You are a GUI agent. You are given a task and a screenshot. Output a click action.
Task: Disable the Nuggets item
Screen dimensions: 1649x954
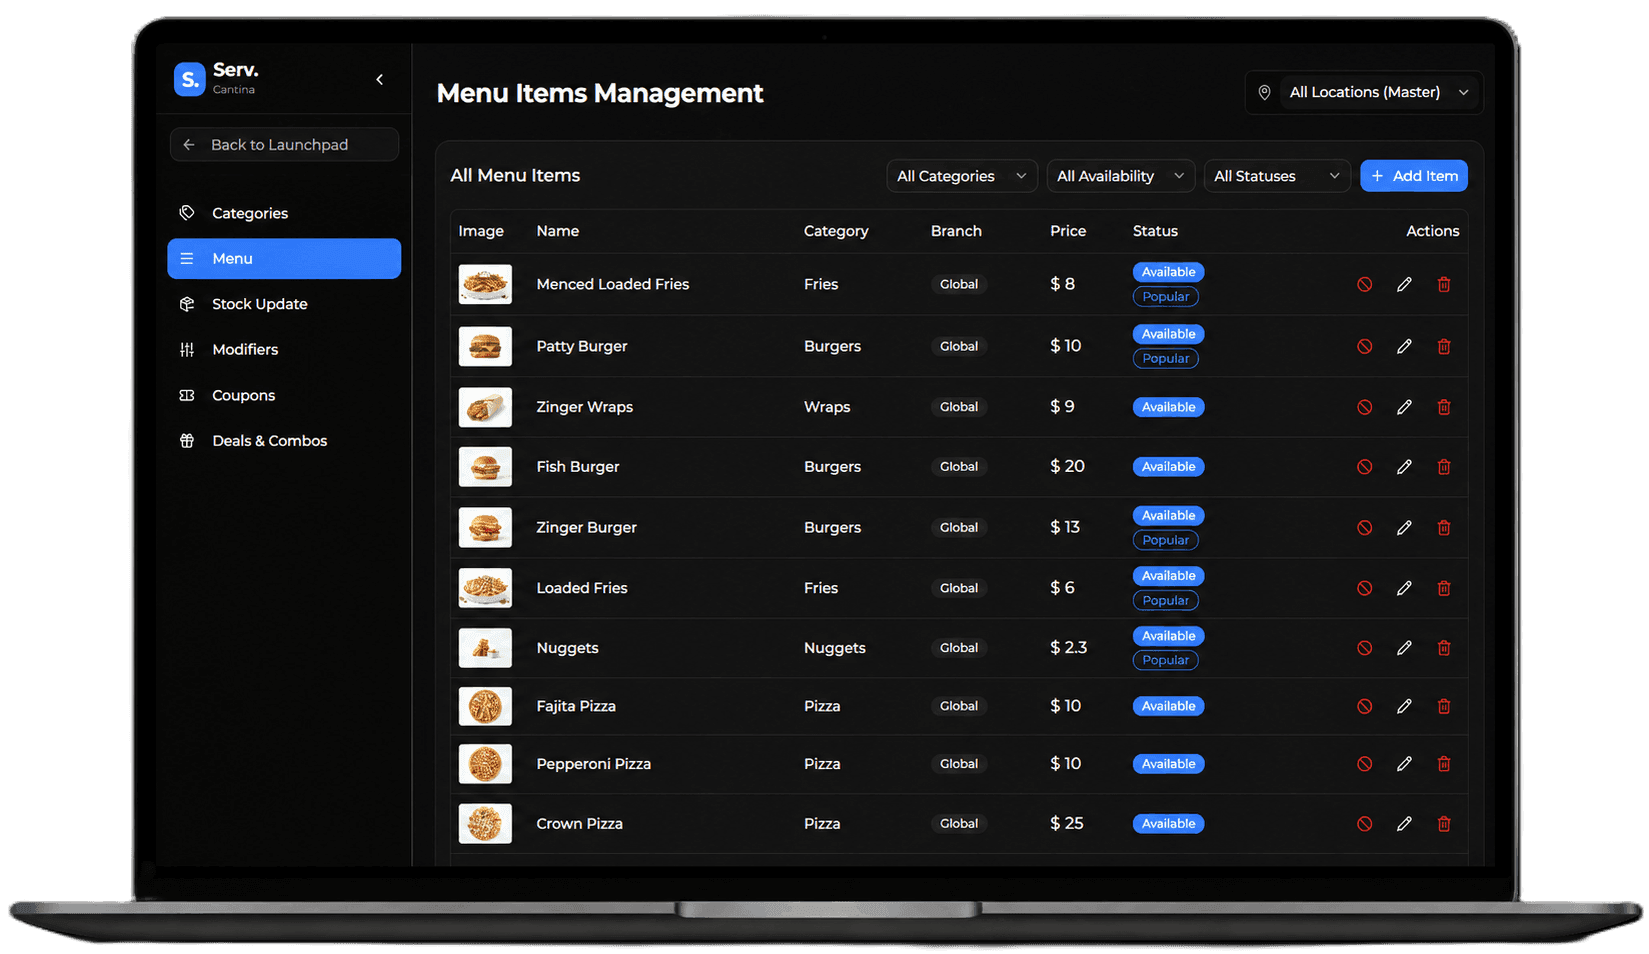pyautogui.click(x=1364, y=648)
